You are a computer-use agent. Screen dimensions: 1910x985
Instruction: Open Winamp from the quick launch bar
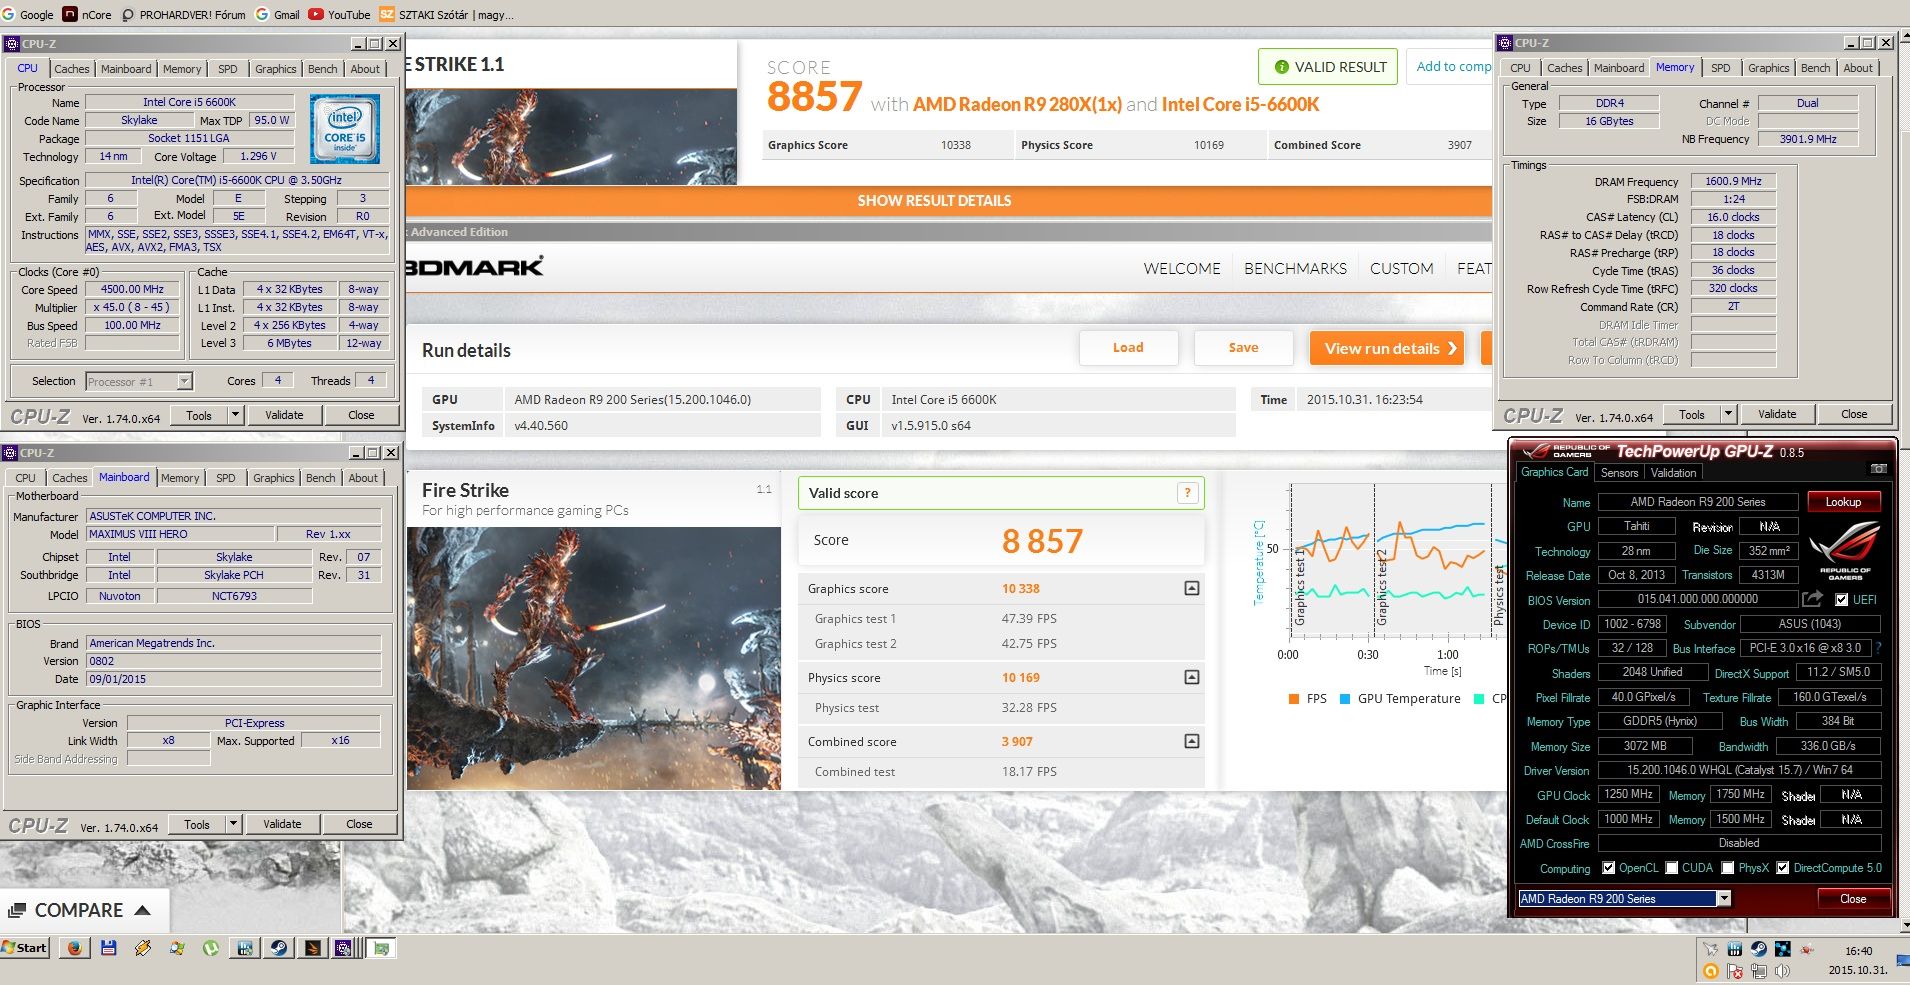click(x=143, y=947)
